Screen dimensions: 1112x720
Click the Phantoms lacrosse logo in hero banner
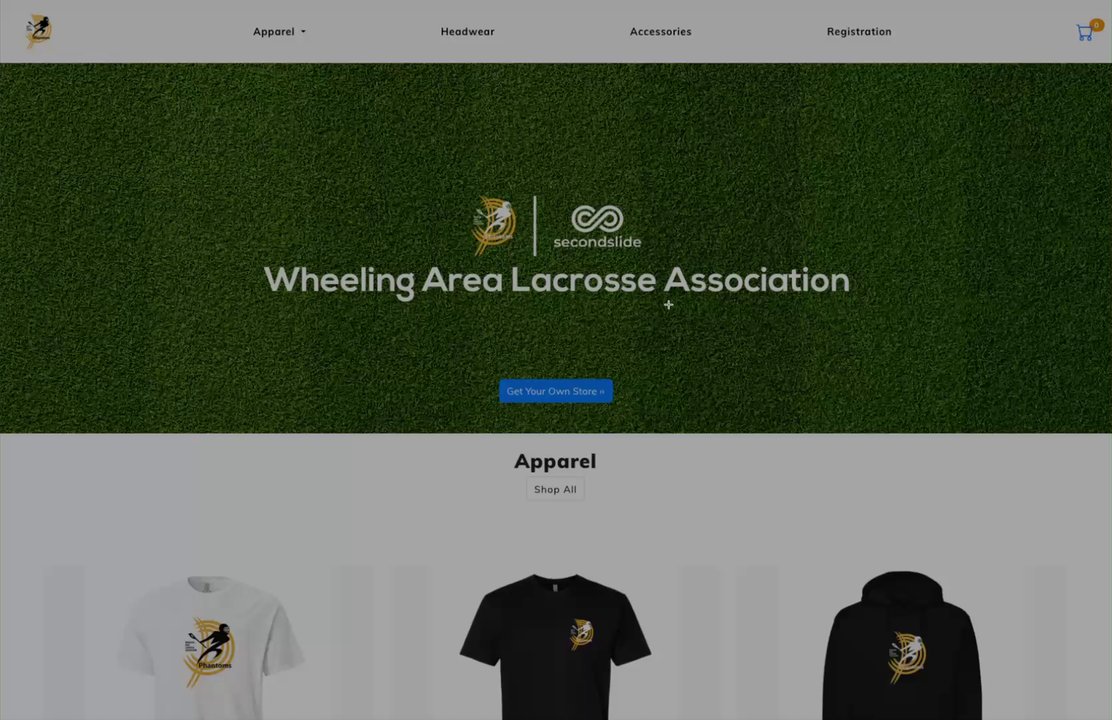pyautogui.click(x=494, y=225)
